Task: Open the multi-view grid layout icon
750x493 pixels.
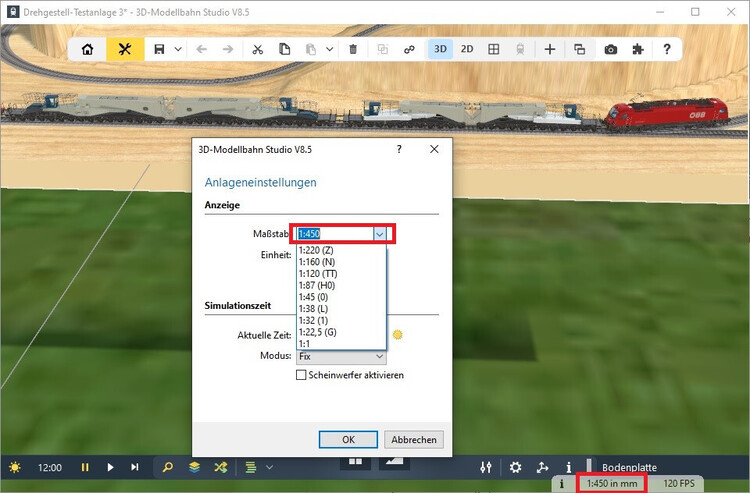Action: click(494, 49)
